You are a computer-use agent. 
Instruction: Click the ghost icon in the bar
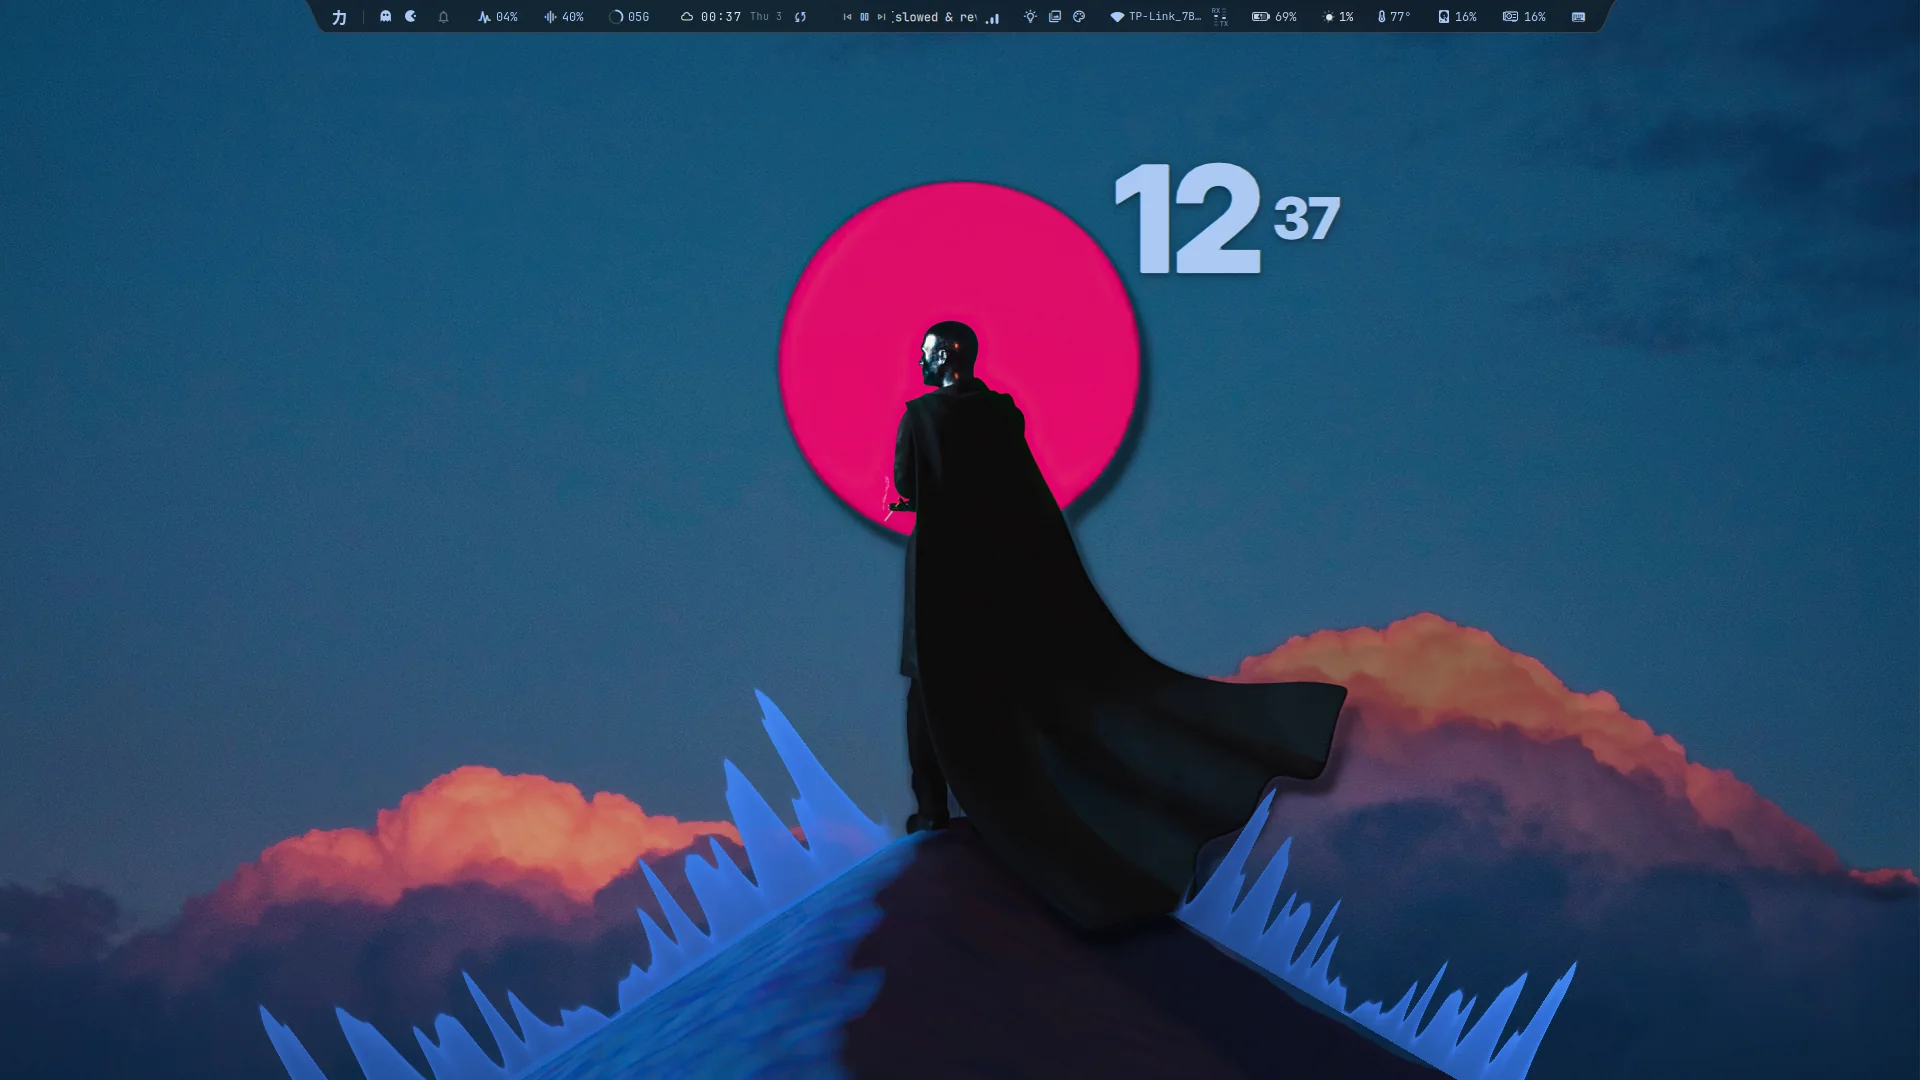click(385, 16)
